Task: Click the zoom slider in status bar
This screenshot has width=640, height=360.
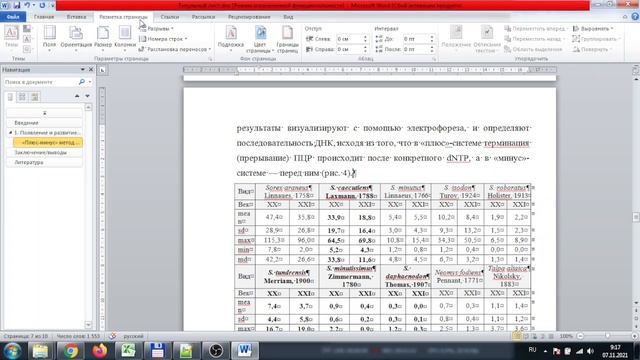Action: 607,336
